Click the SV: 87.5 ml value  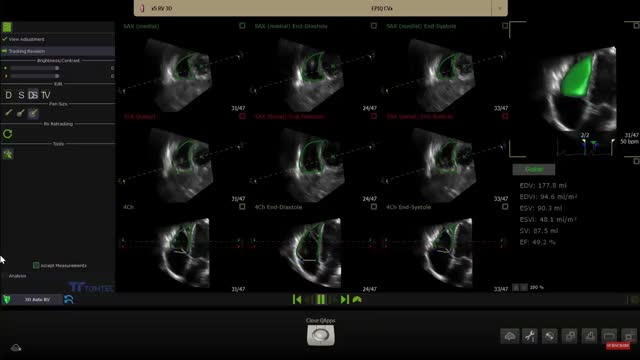(540, 231)
